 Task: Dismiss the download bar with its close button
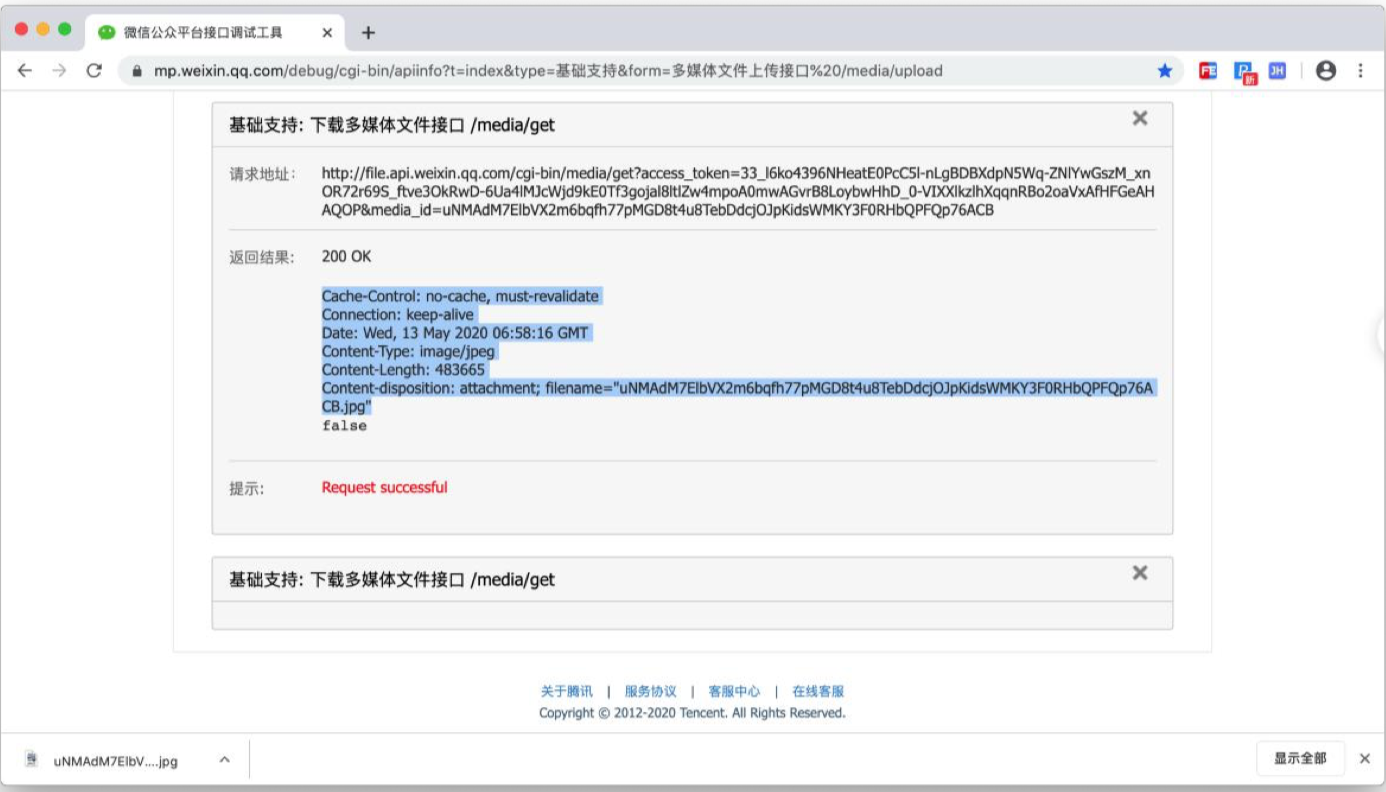point(1363,759)
